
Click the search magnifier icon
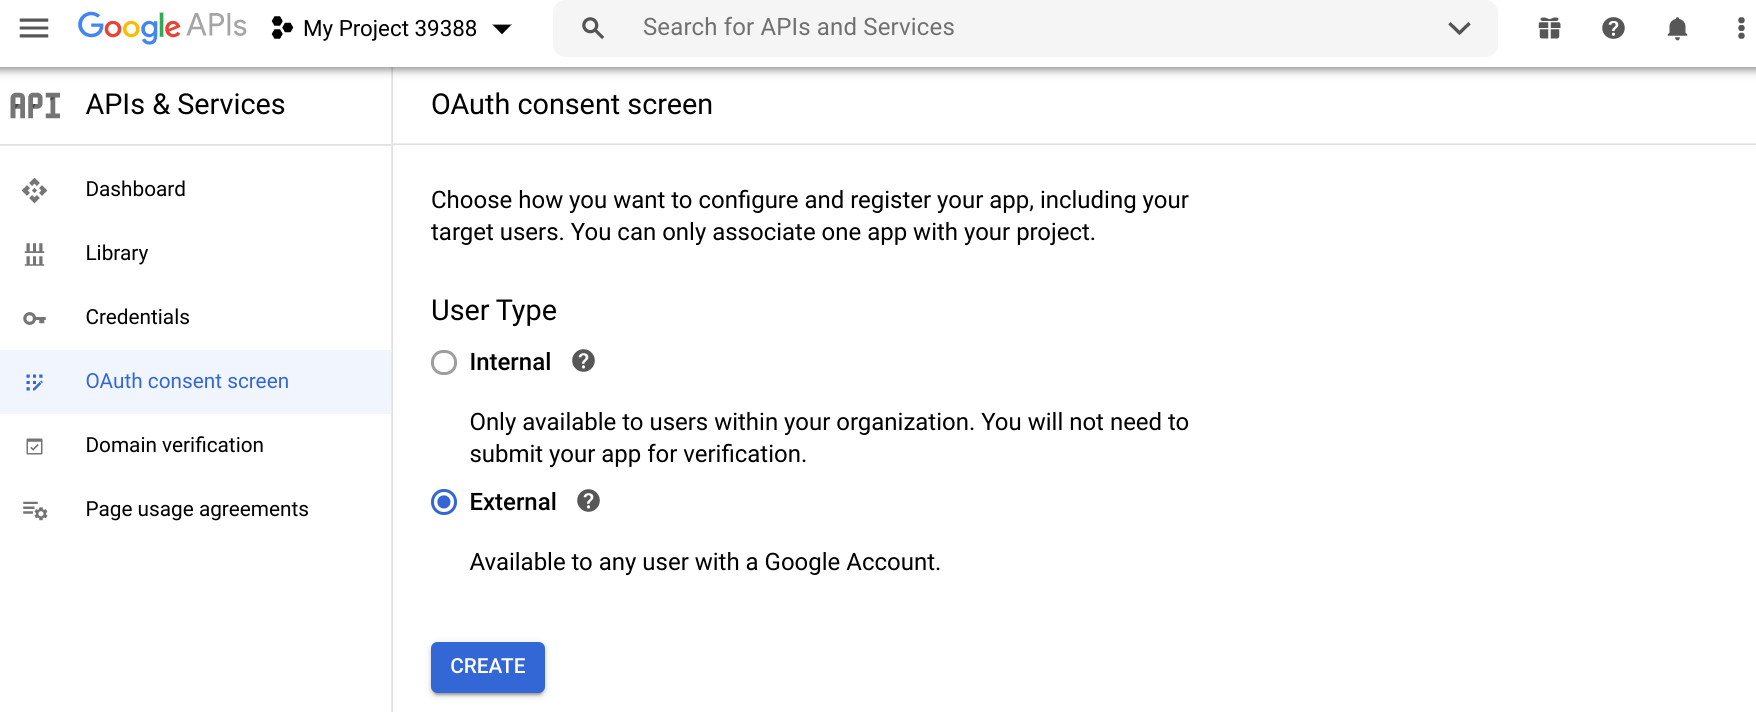click(x=593, y=28)
